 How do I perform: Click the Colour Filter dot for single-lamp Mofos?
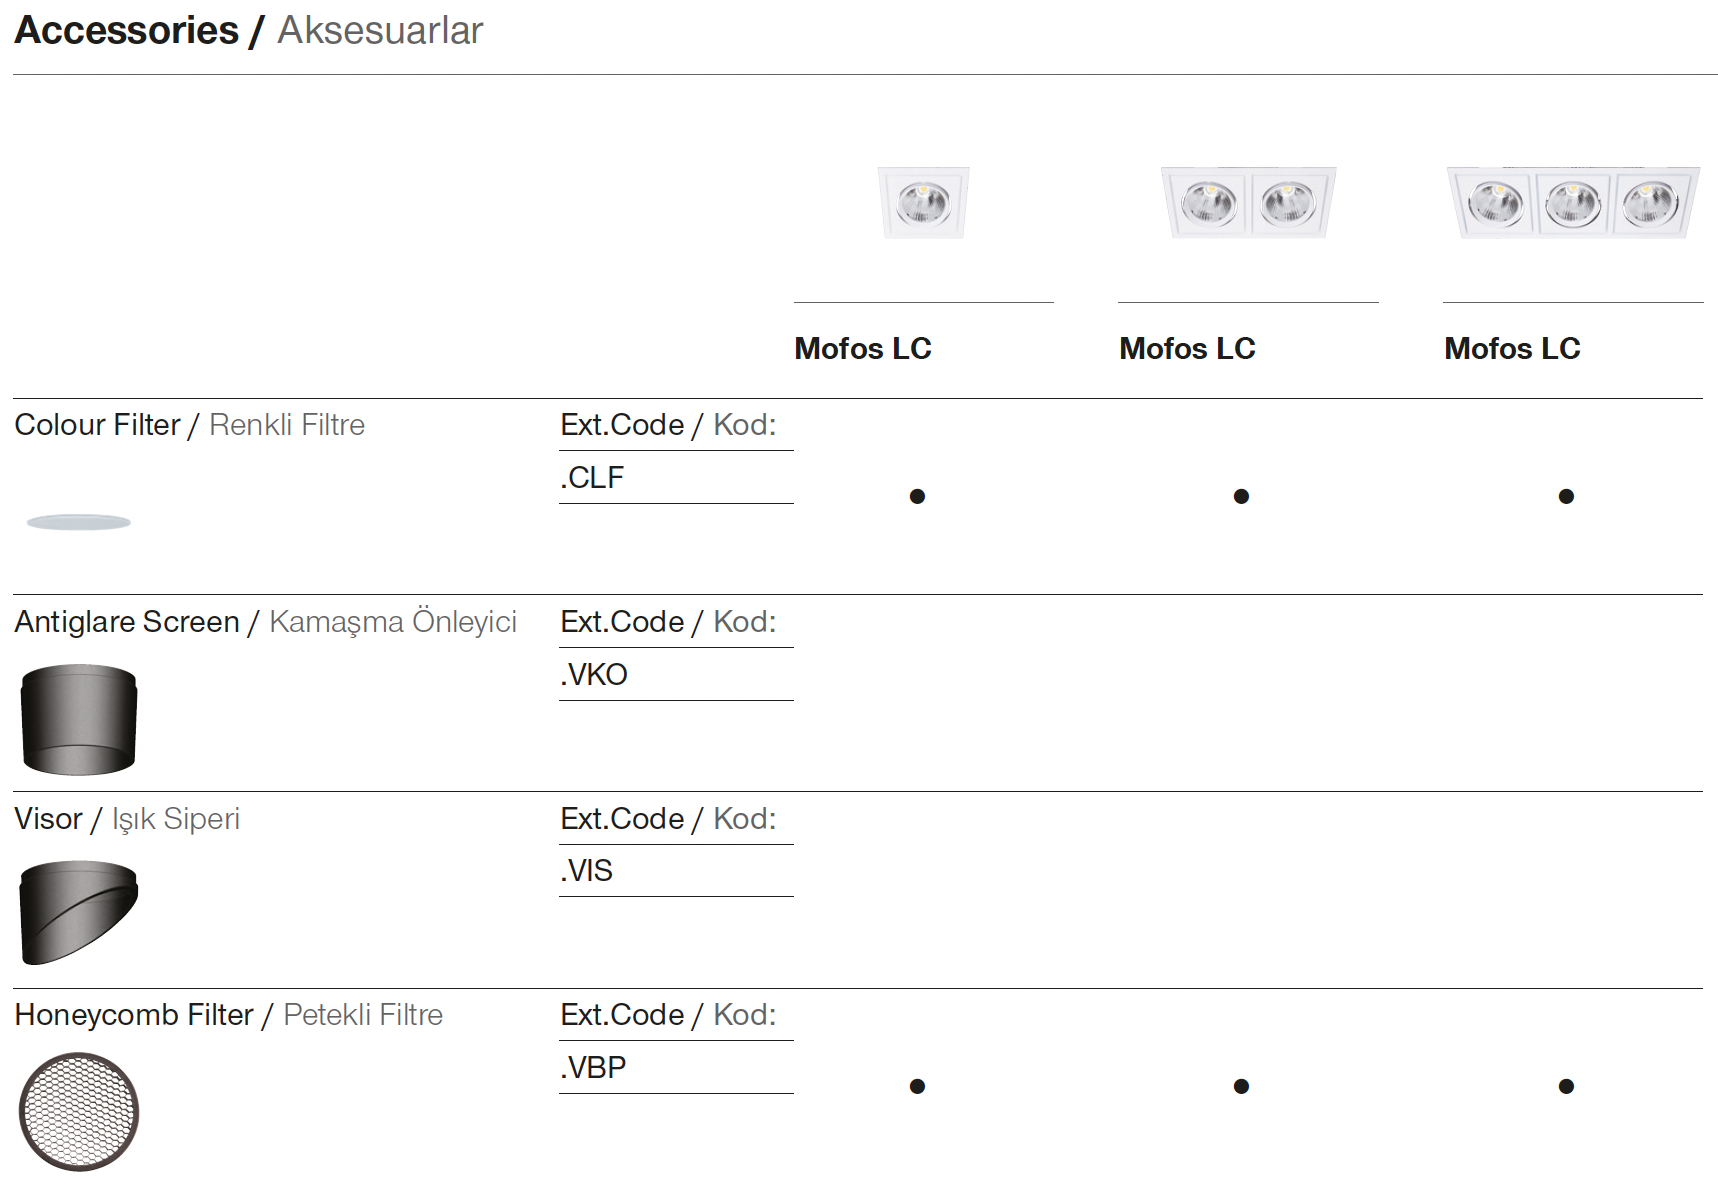(x=917, y=496)
